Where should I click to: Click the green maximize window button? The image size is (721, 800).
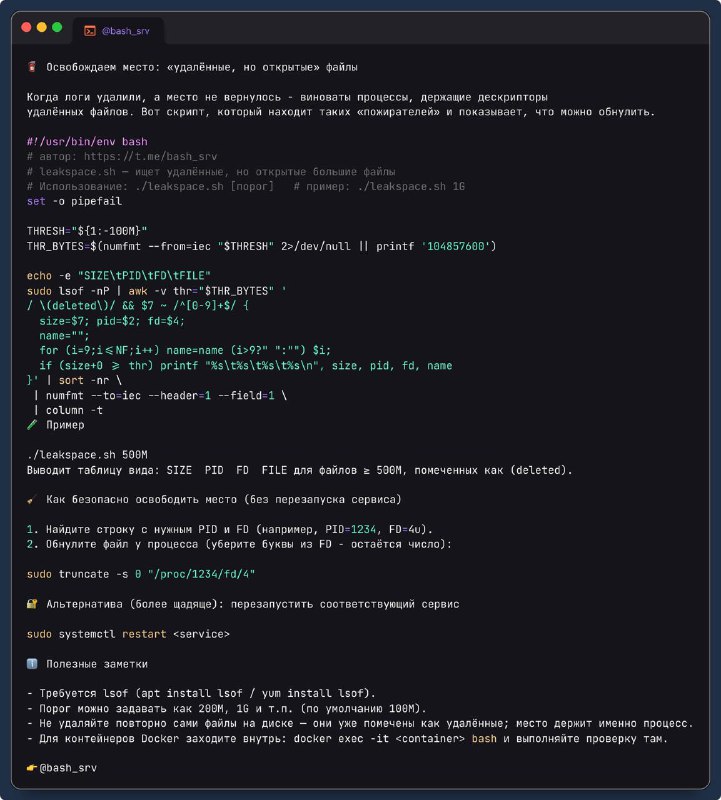click(x=57, y=27)
